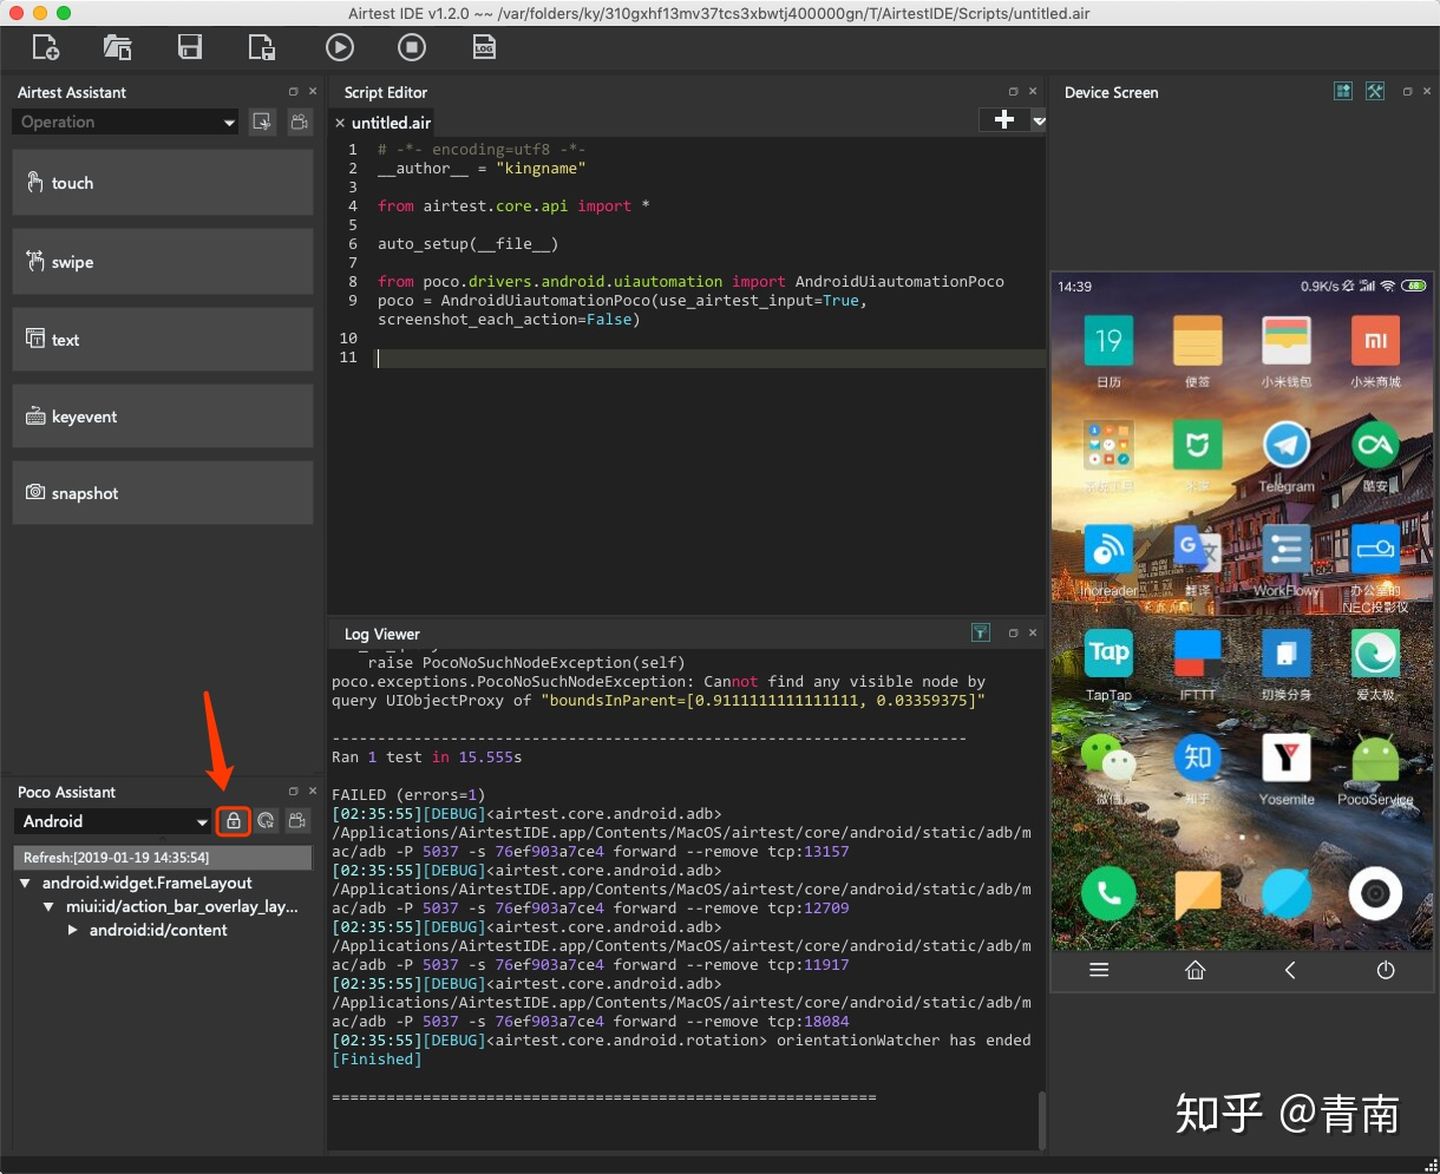The width and height of the screenshot is (1440, 1174).
Task: Open the WorkFlowy app on device
Action: click(1286, 549)
